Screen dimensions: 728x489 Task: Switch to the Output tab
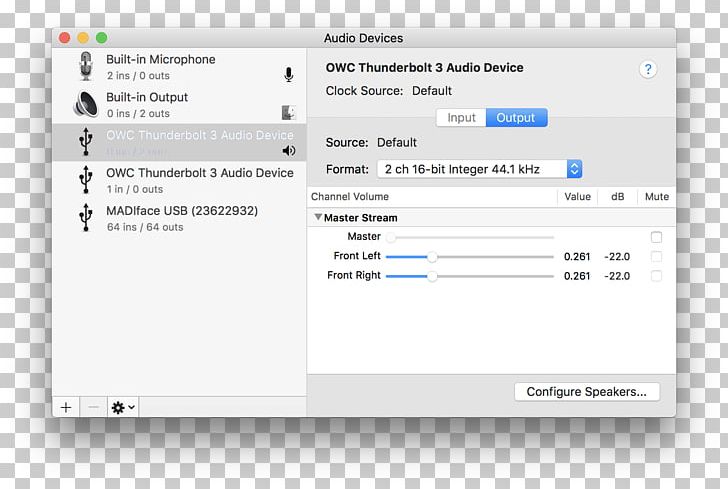pyautogui.click(x=516, y=117)
